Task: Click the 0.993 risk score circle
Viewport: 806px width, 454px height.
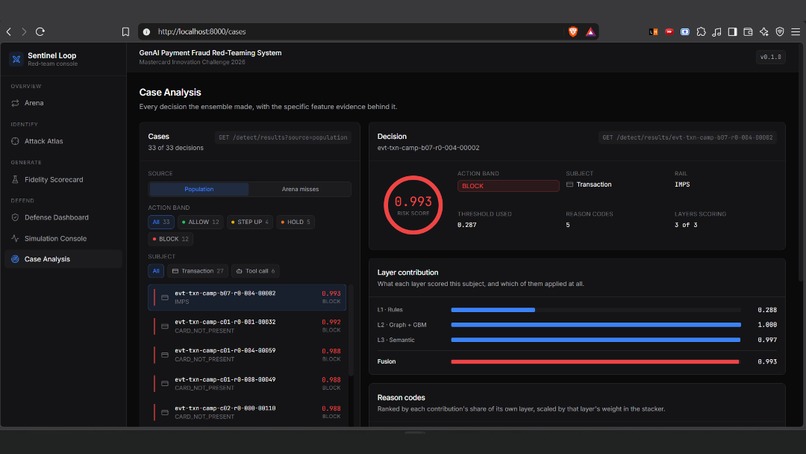Action: tap(413, 205)
